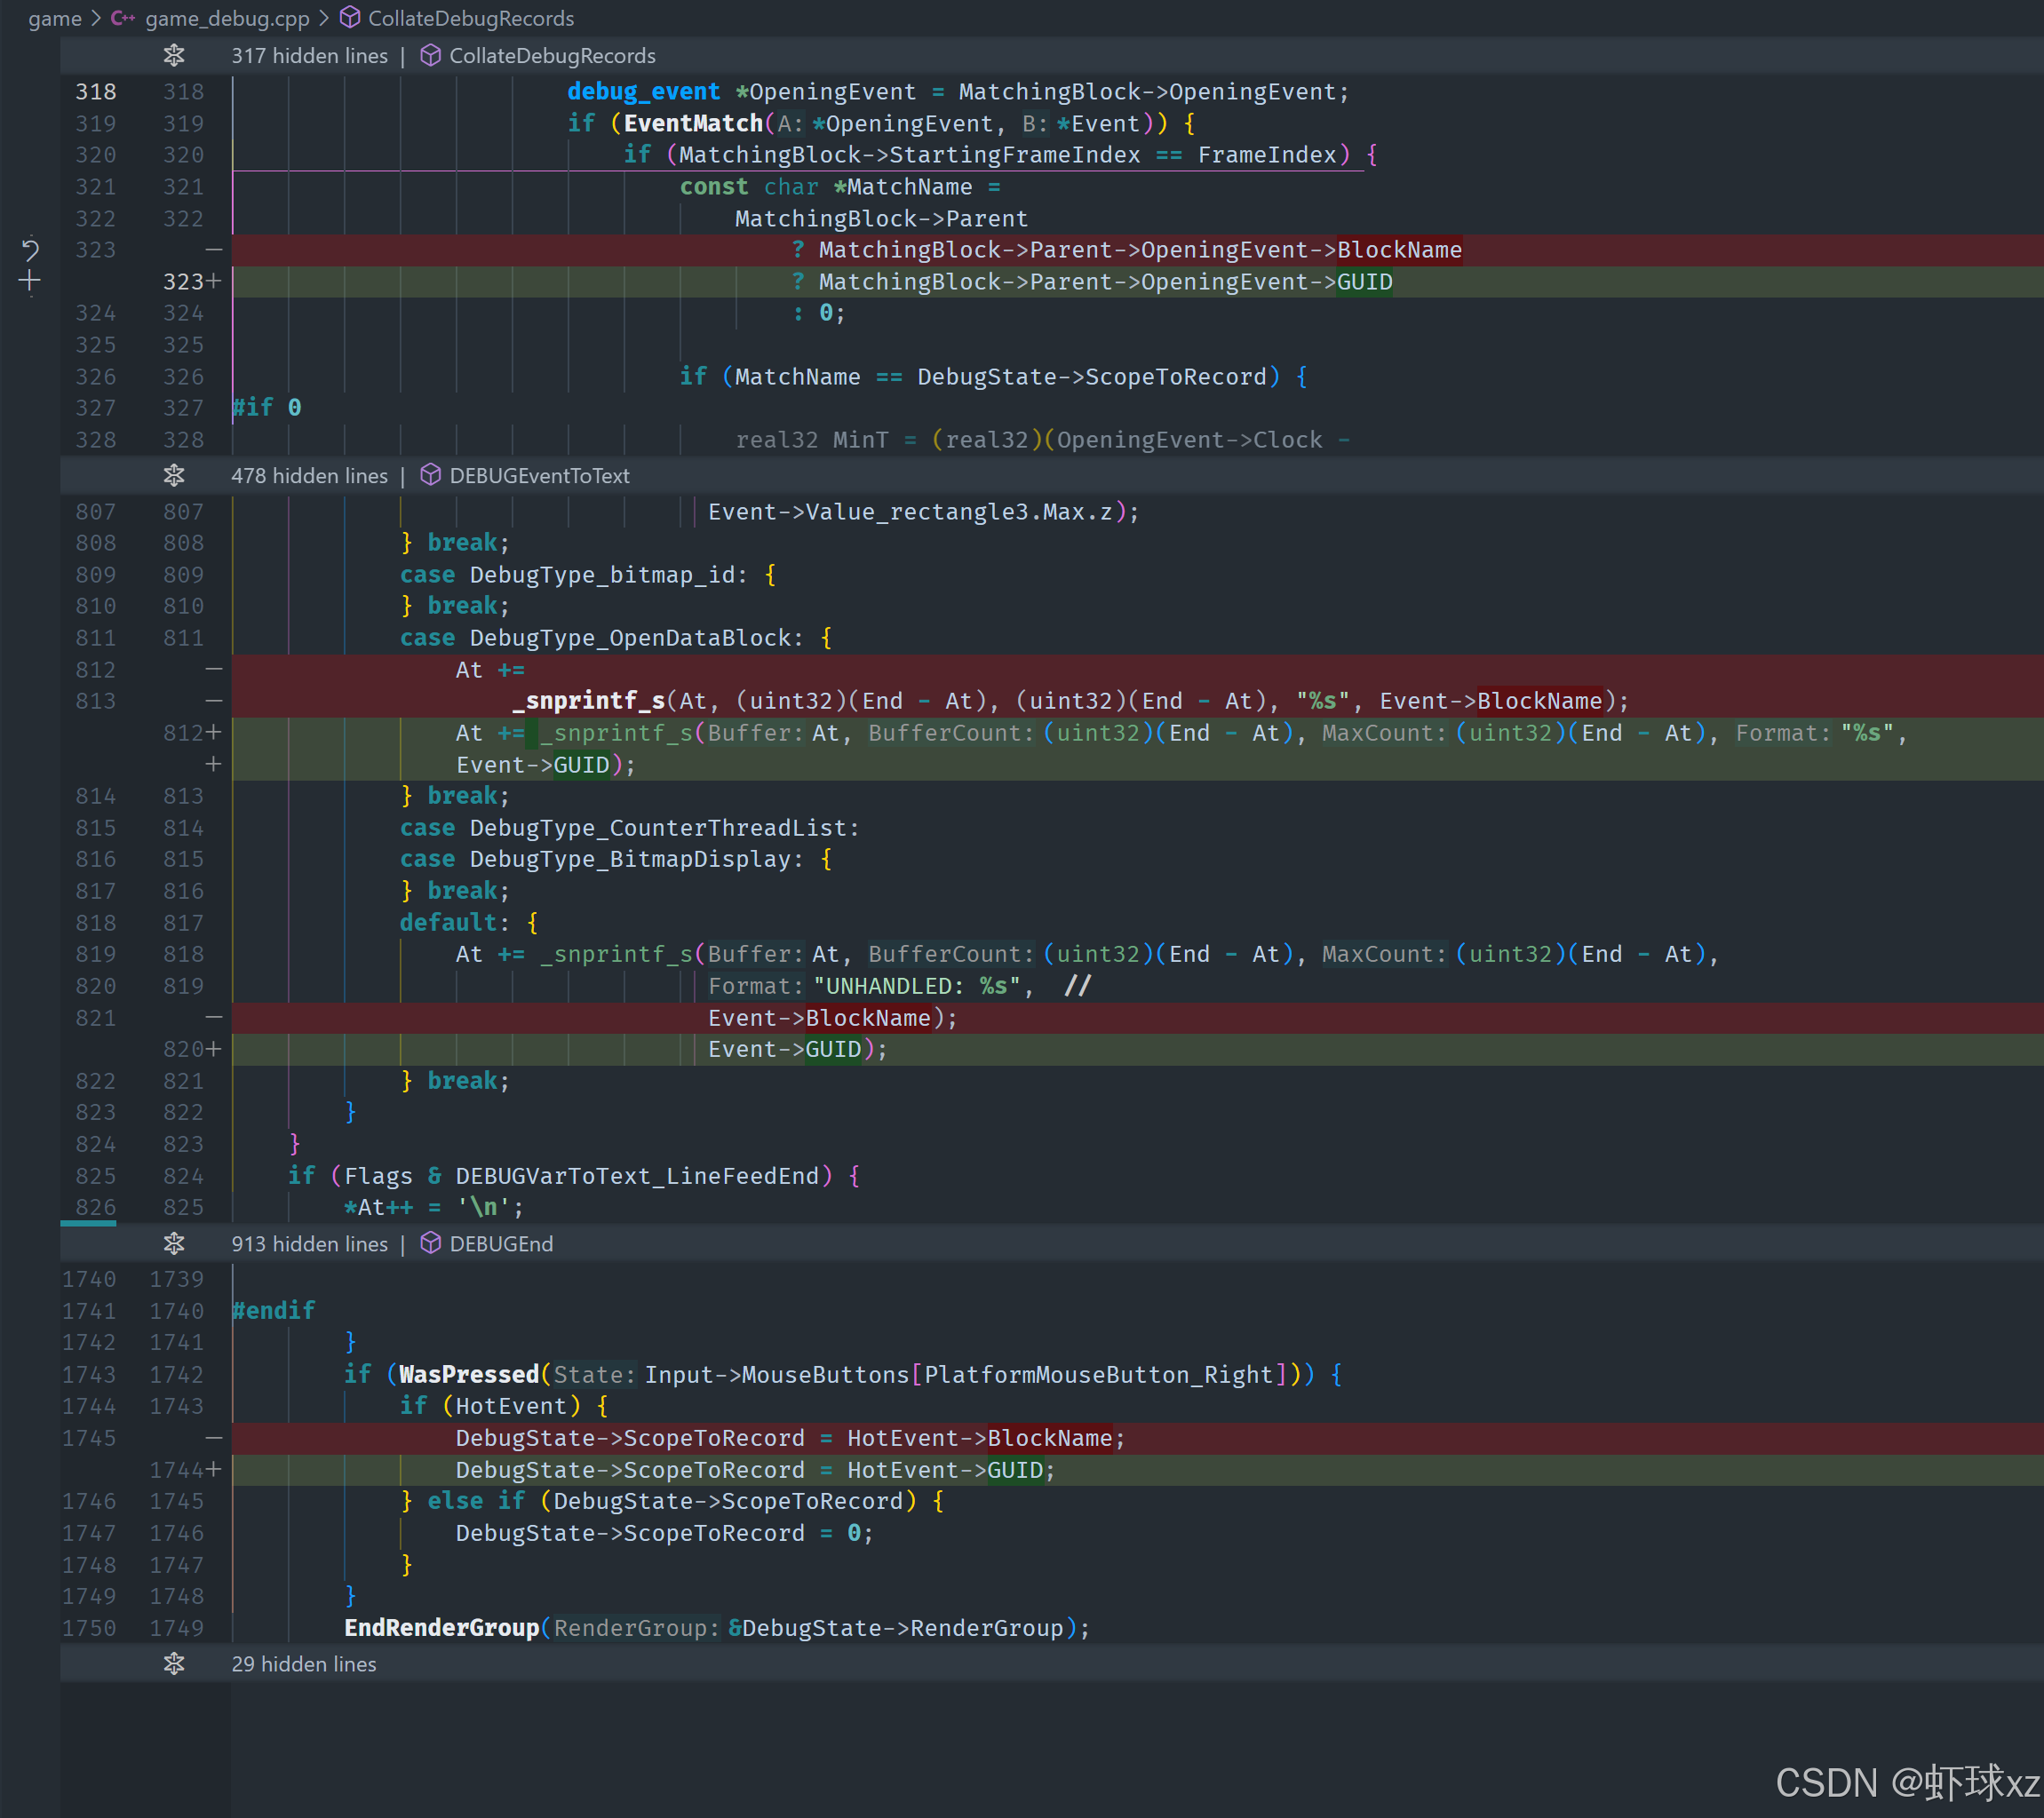Expand the 478 hidden lines region

174,475
